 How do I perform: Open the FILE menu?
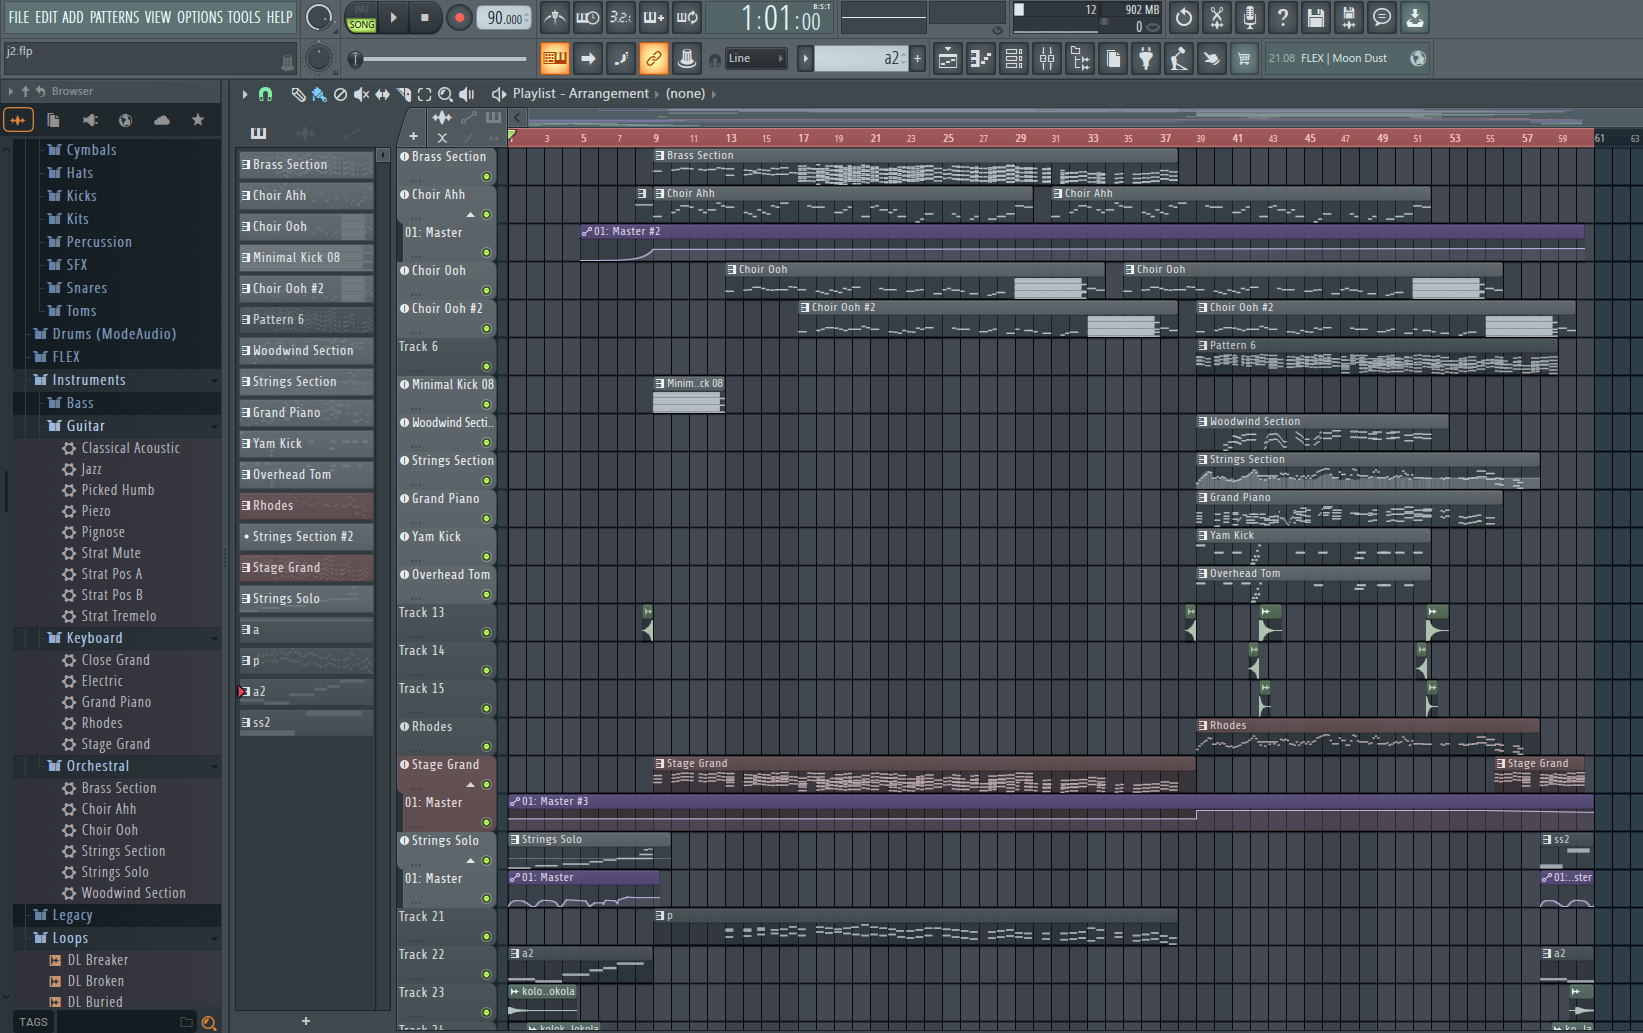click(19, 17)
